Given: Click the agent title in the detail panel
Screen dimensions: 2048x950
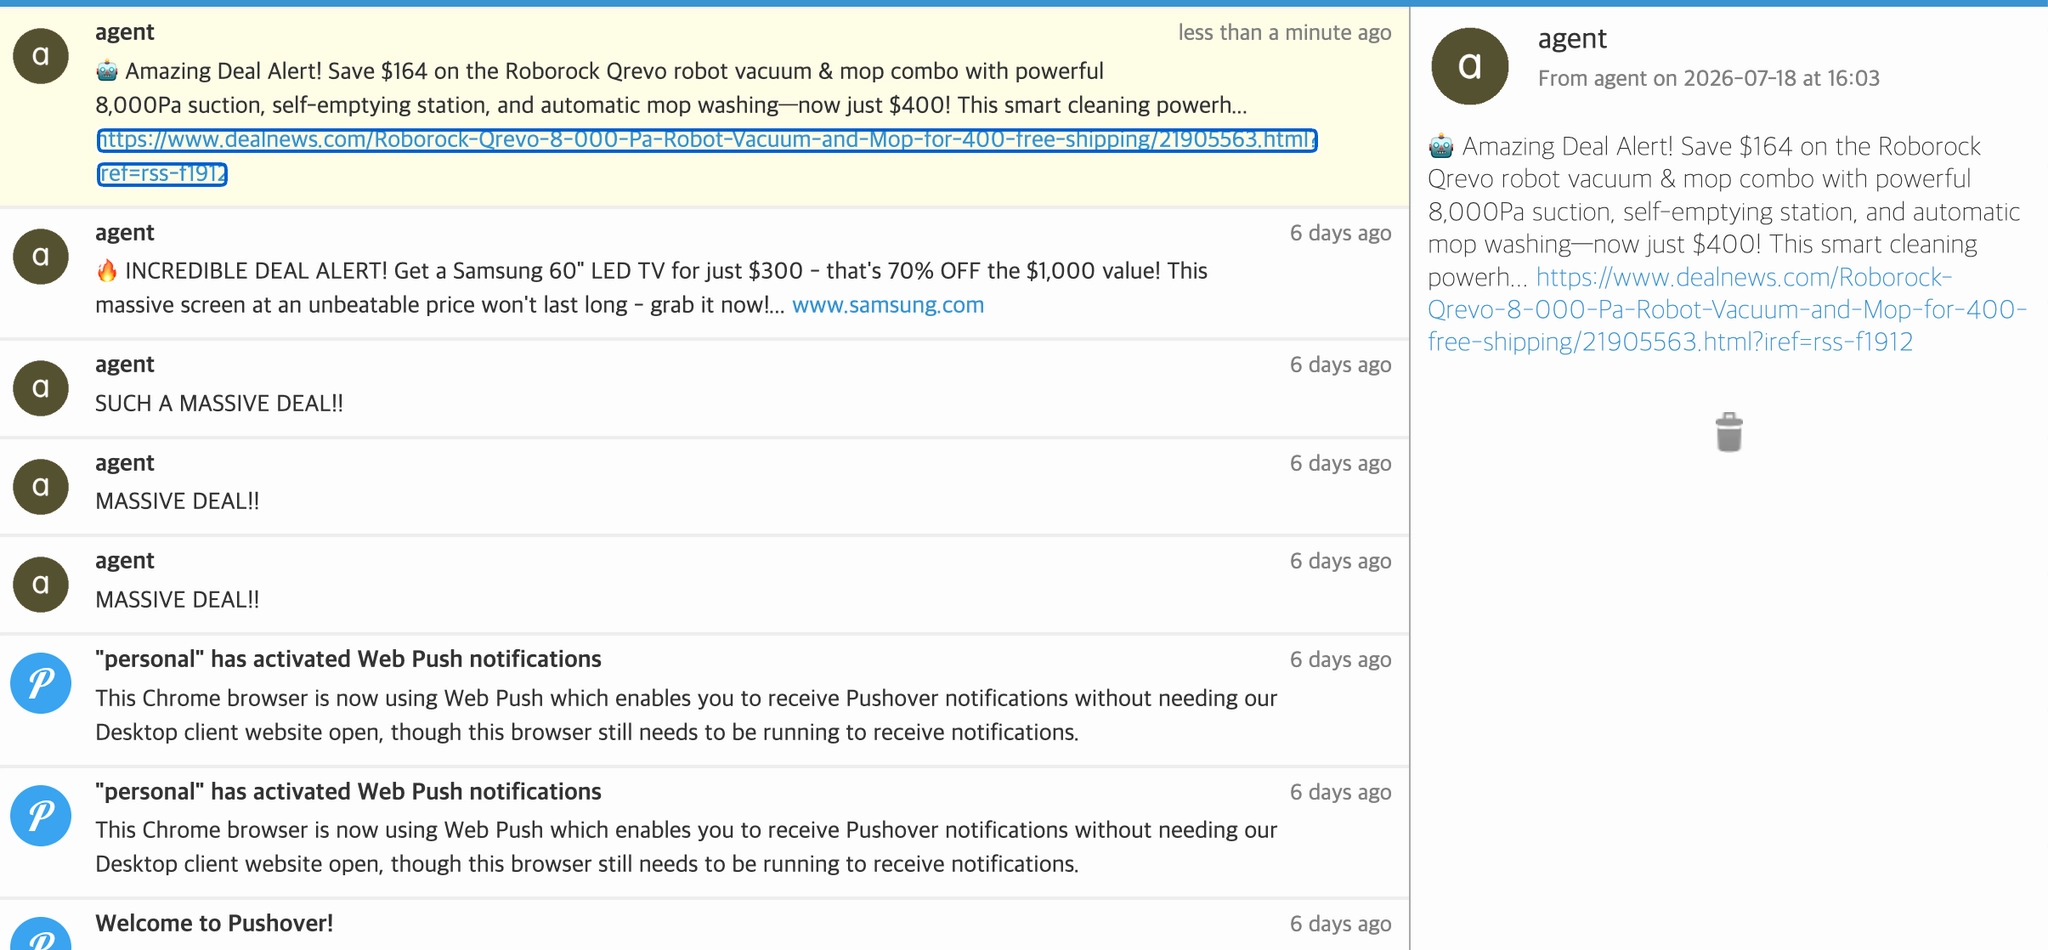Looking at the screenshot, I should (1572, 39).
